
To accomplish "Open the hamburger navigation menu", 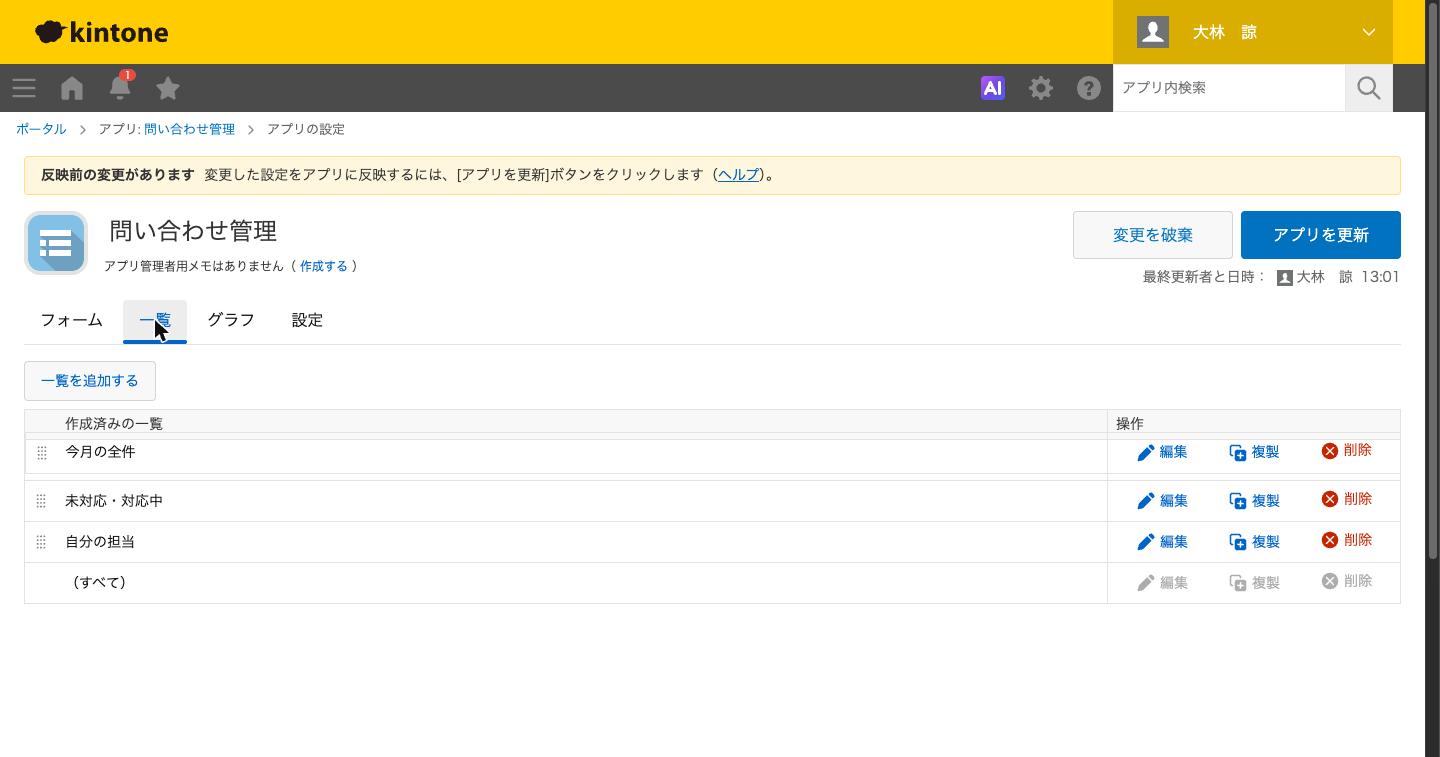I will pyautogui.click(x=24, y=88).
